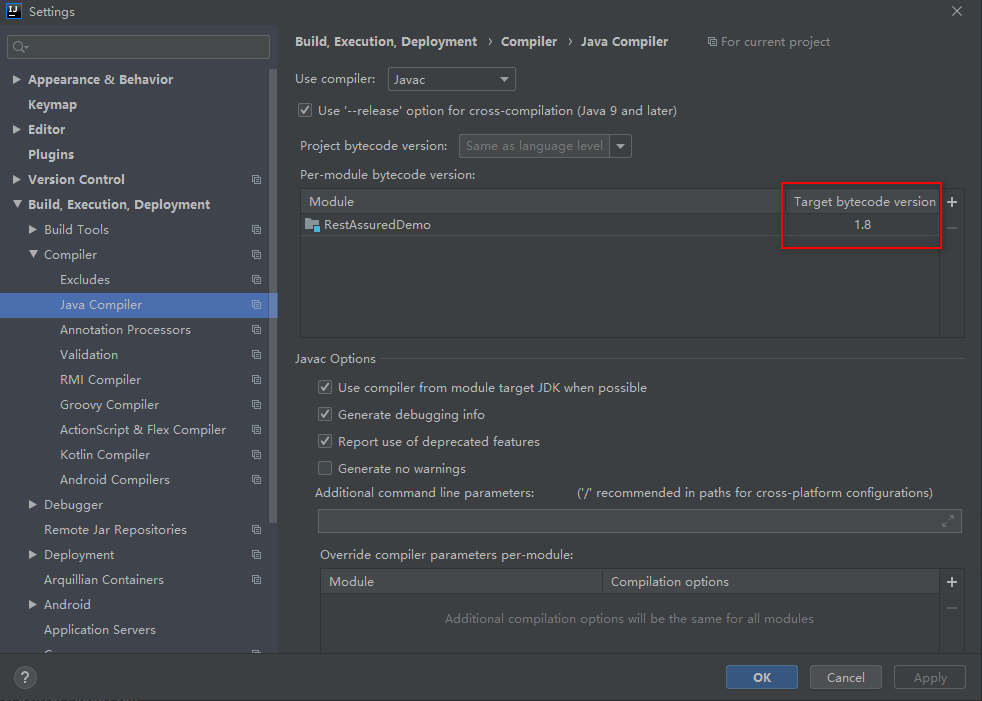The width and height of the screenshot is (982, 701).
Task: Open the help question mark button
Action: pos(25,677)
